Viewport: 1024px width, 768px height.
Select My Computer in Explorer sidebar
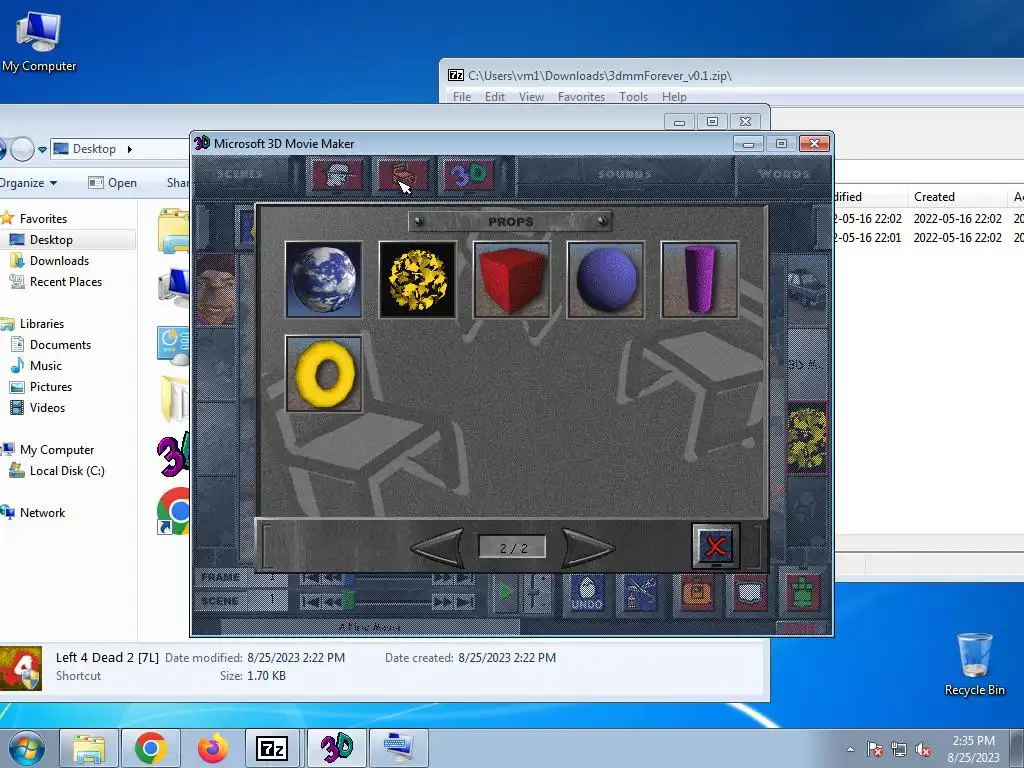coord(56,450)
